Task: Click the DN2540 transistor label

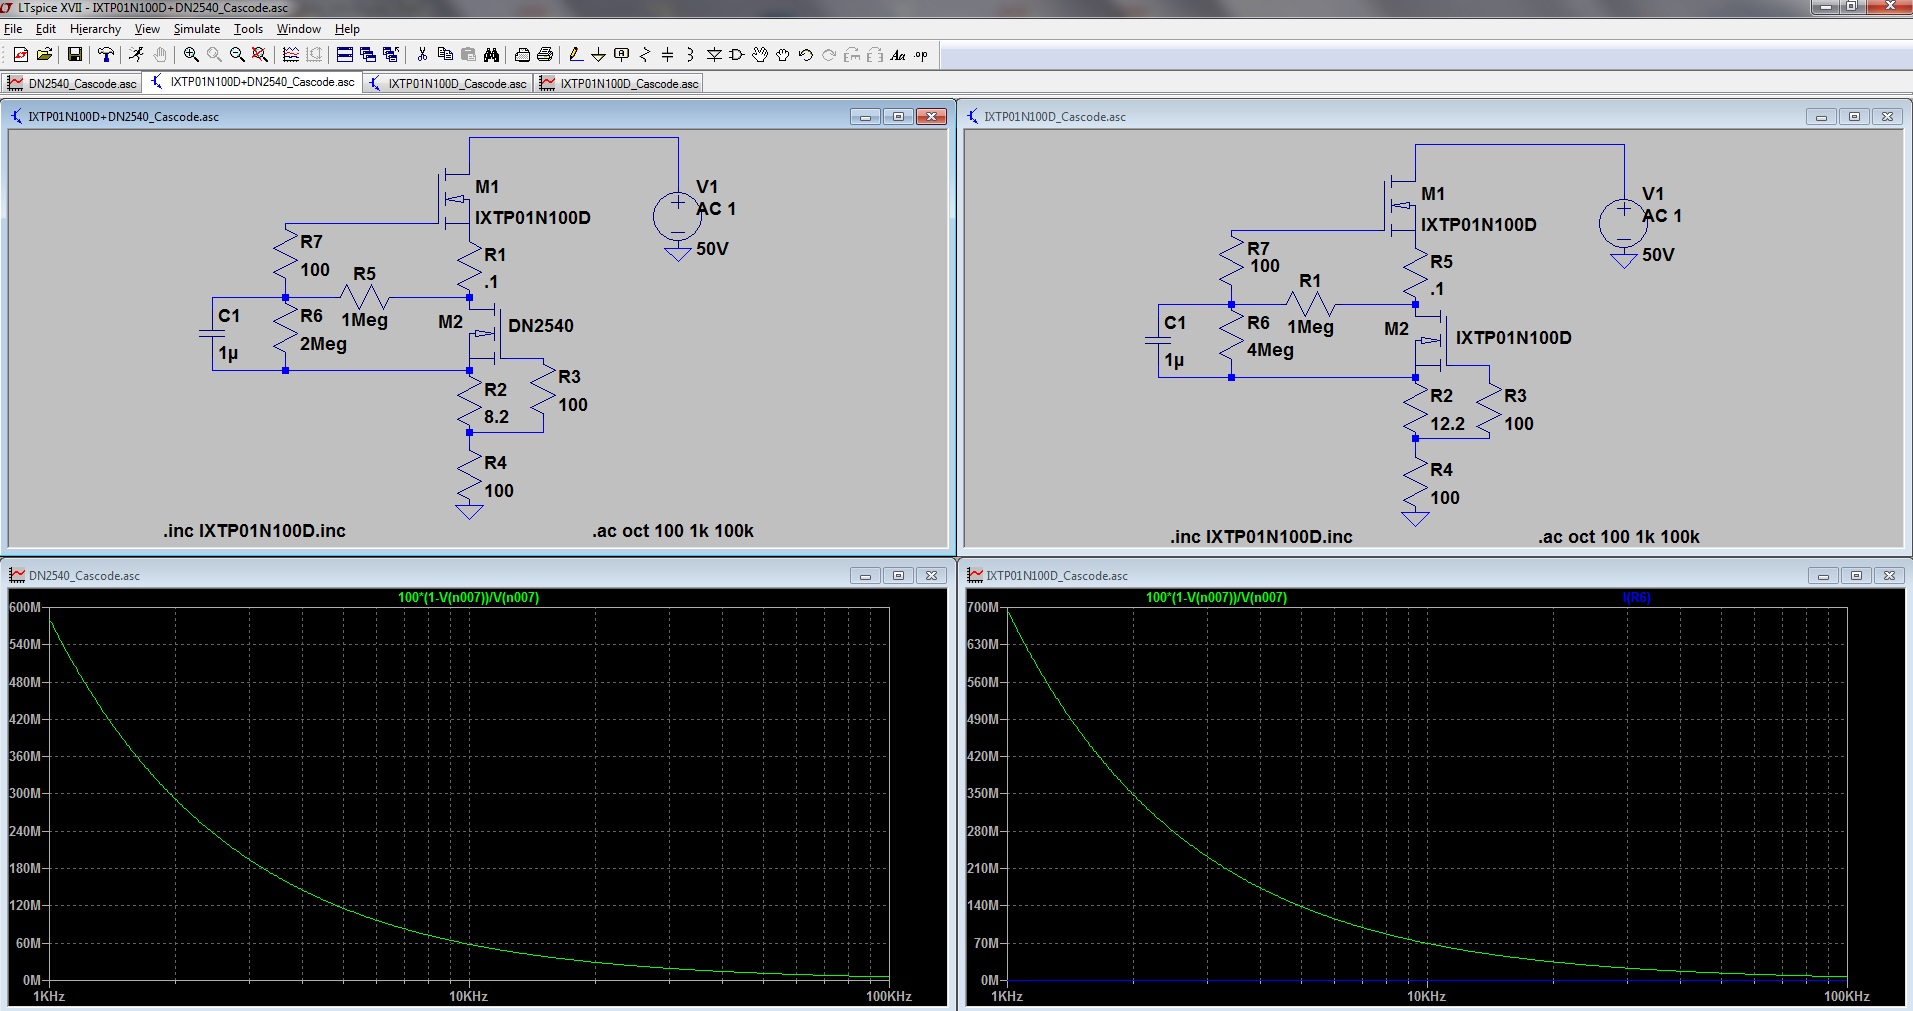Action: 541,326
